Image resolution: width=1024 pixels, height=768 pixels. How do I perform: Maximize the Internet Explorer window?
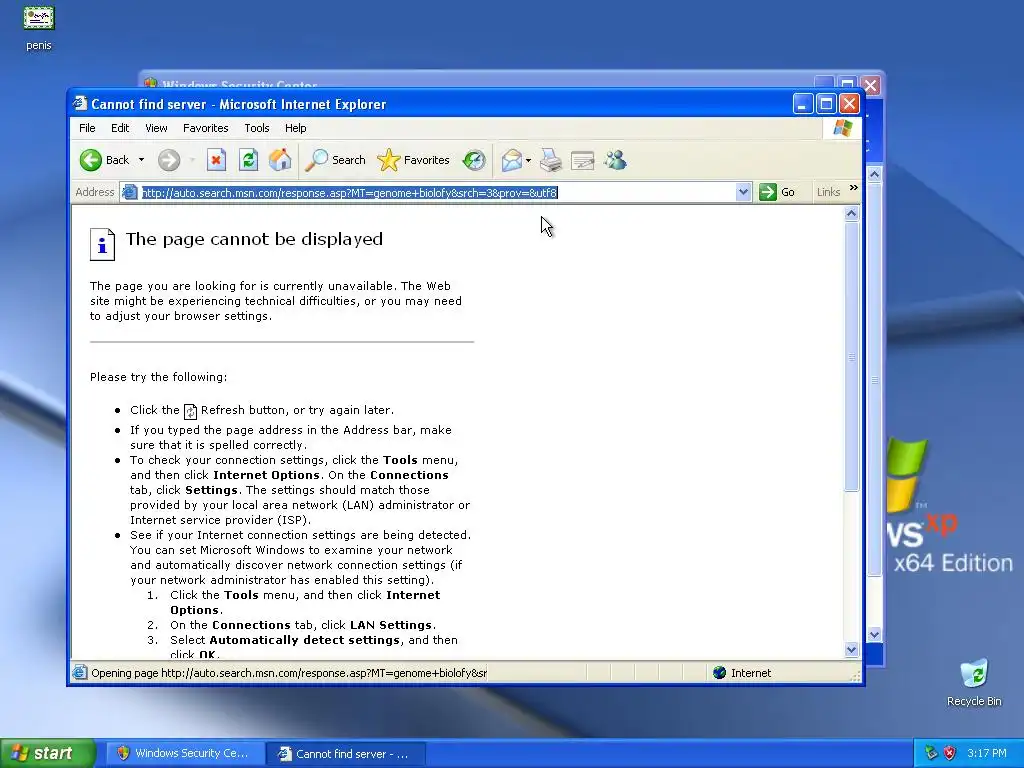coord(826,103)
